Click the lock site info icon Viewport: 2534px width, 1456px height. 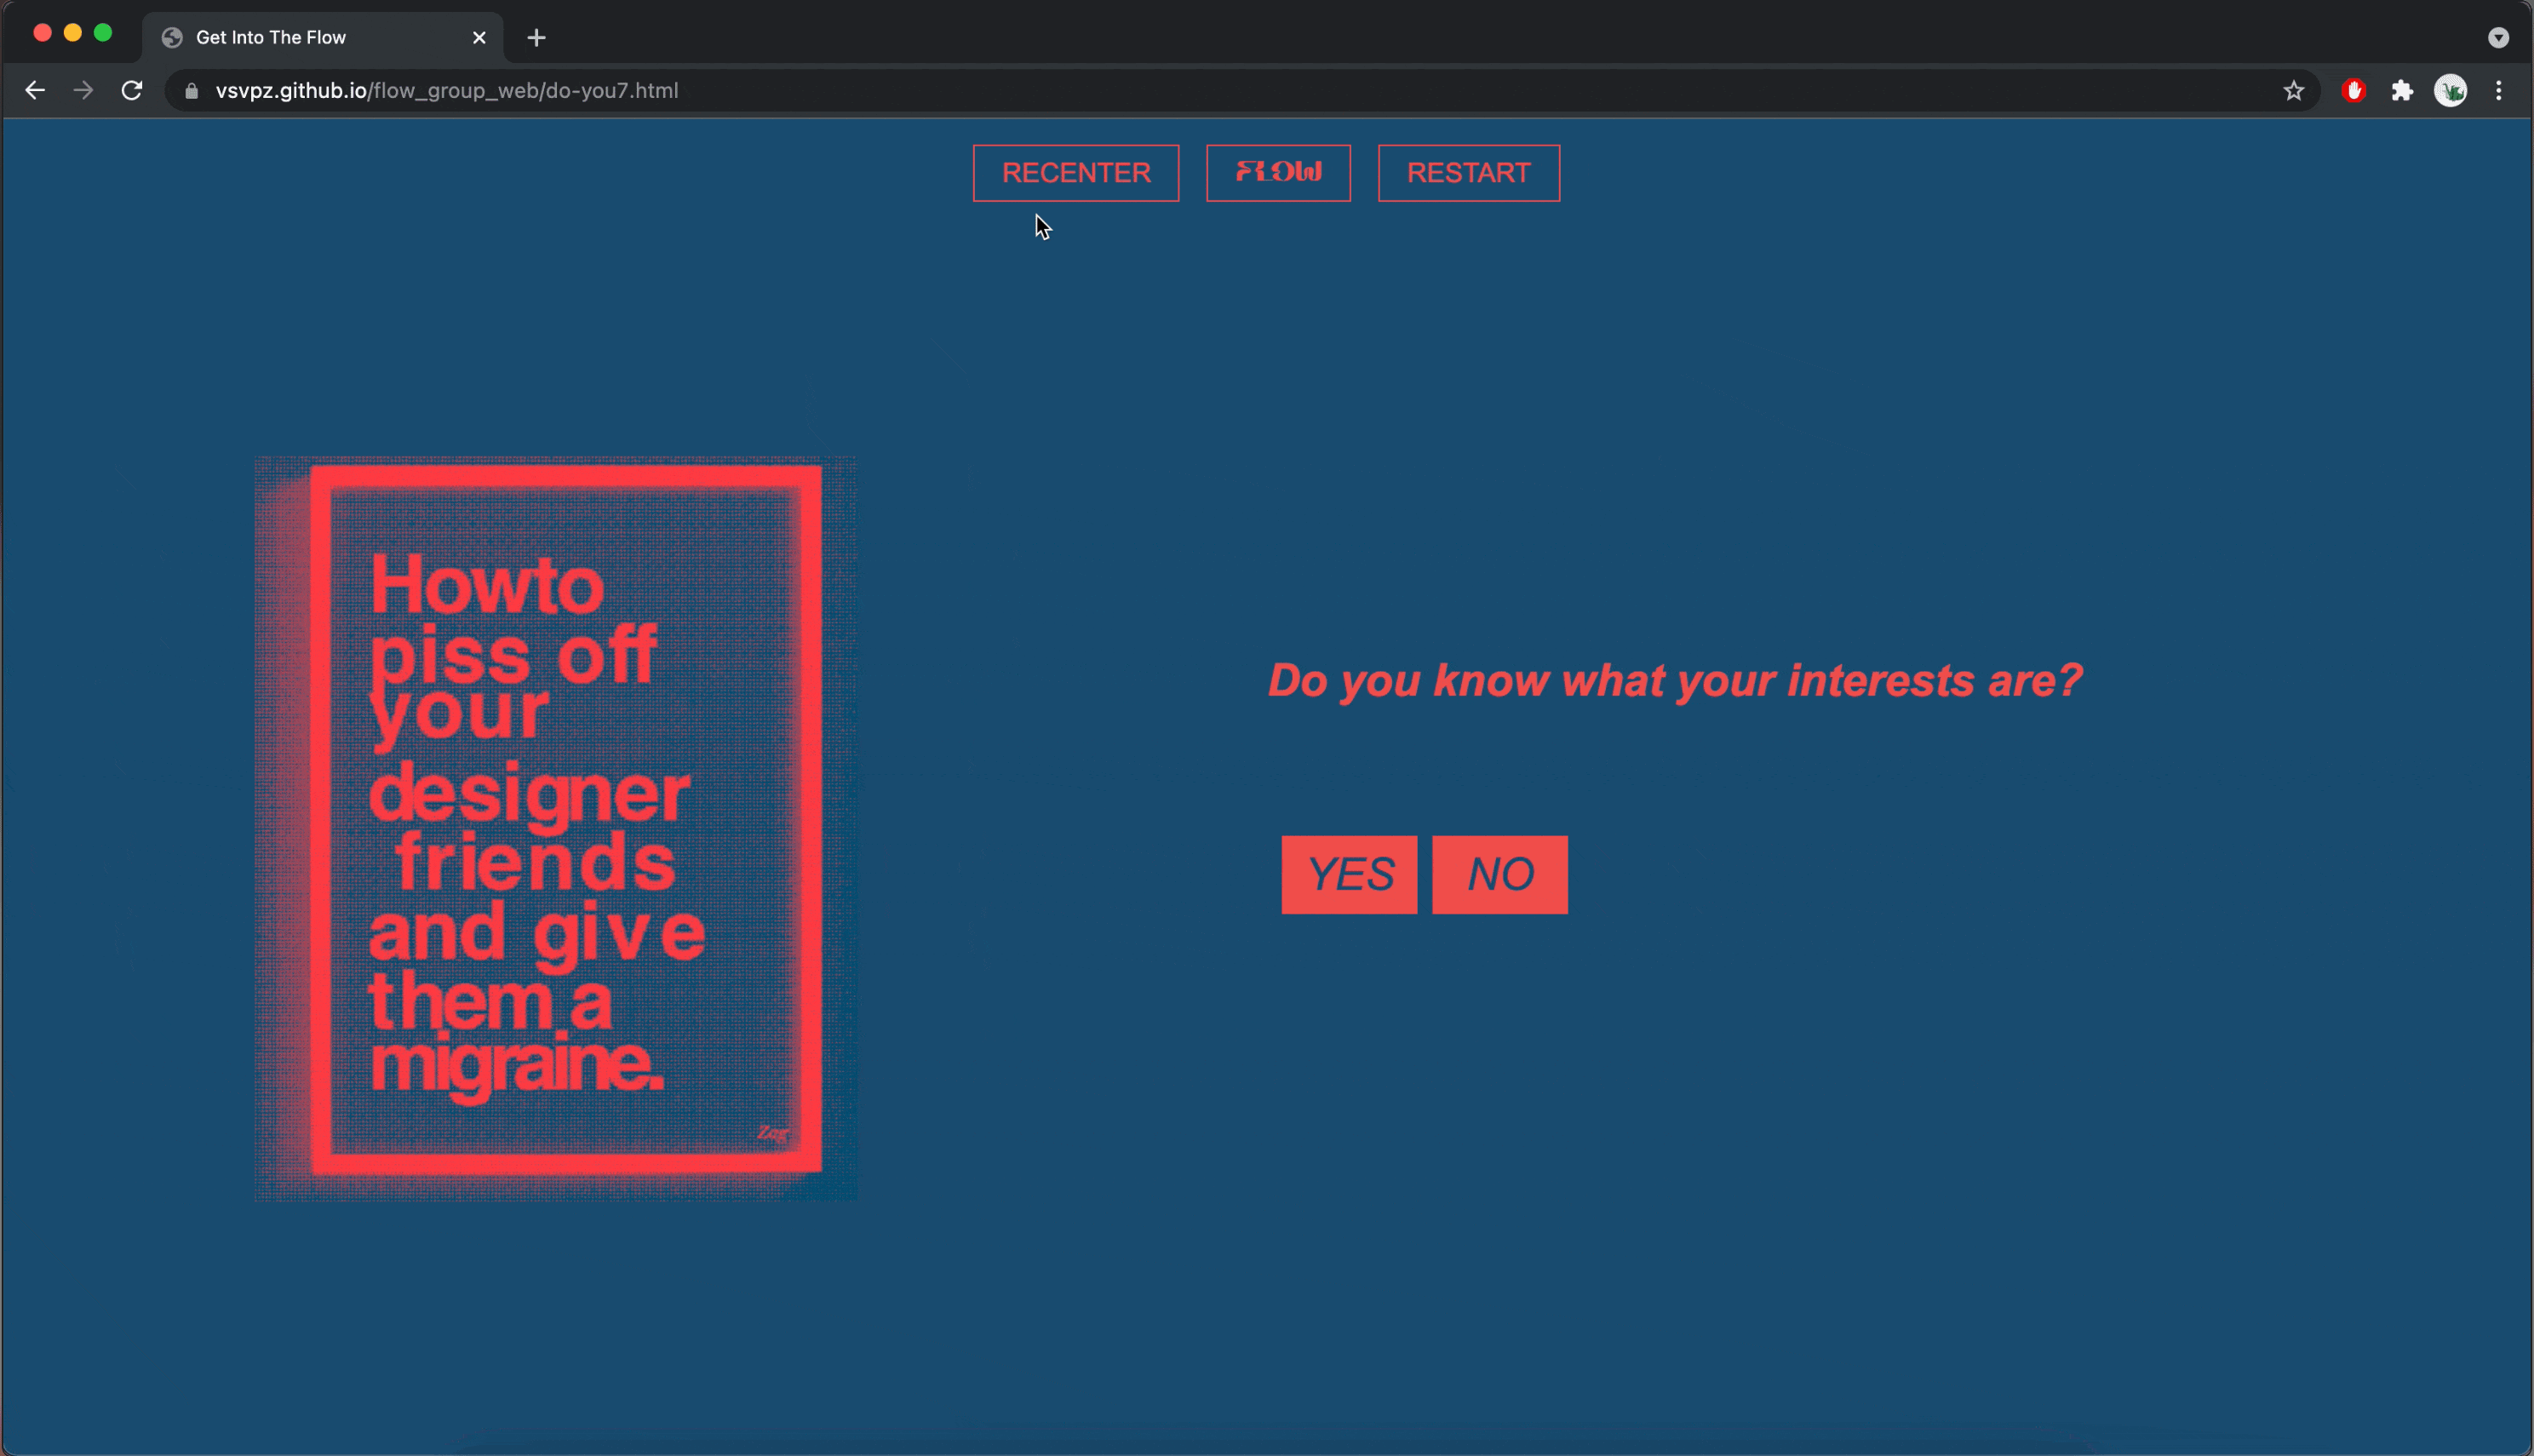tap(192, 91)
